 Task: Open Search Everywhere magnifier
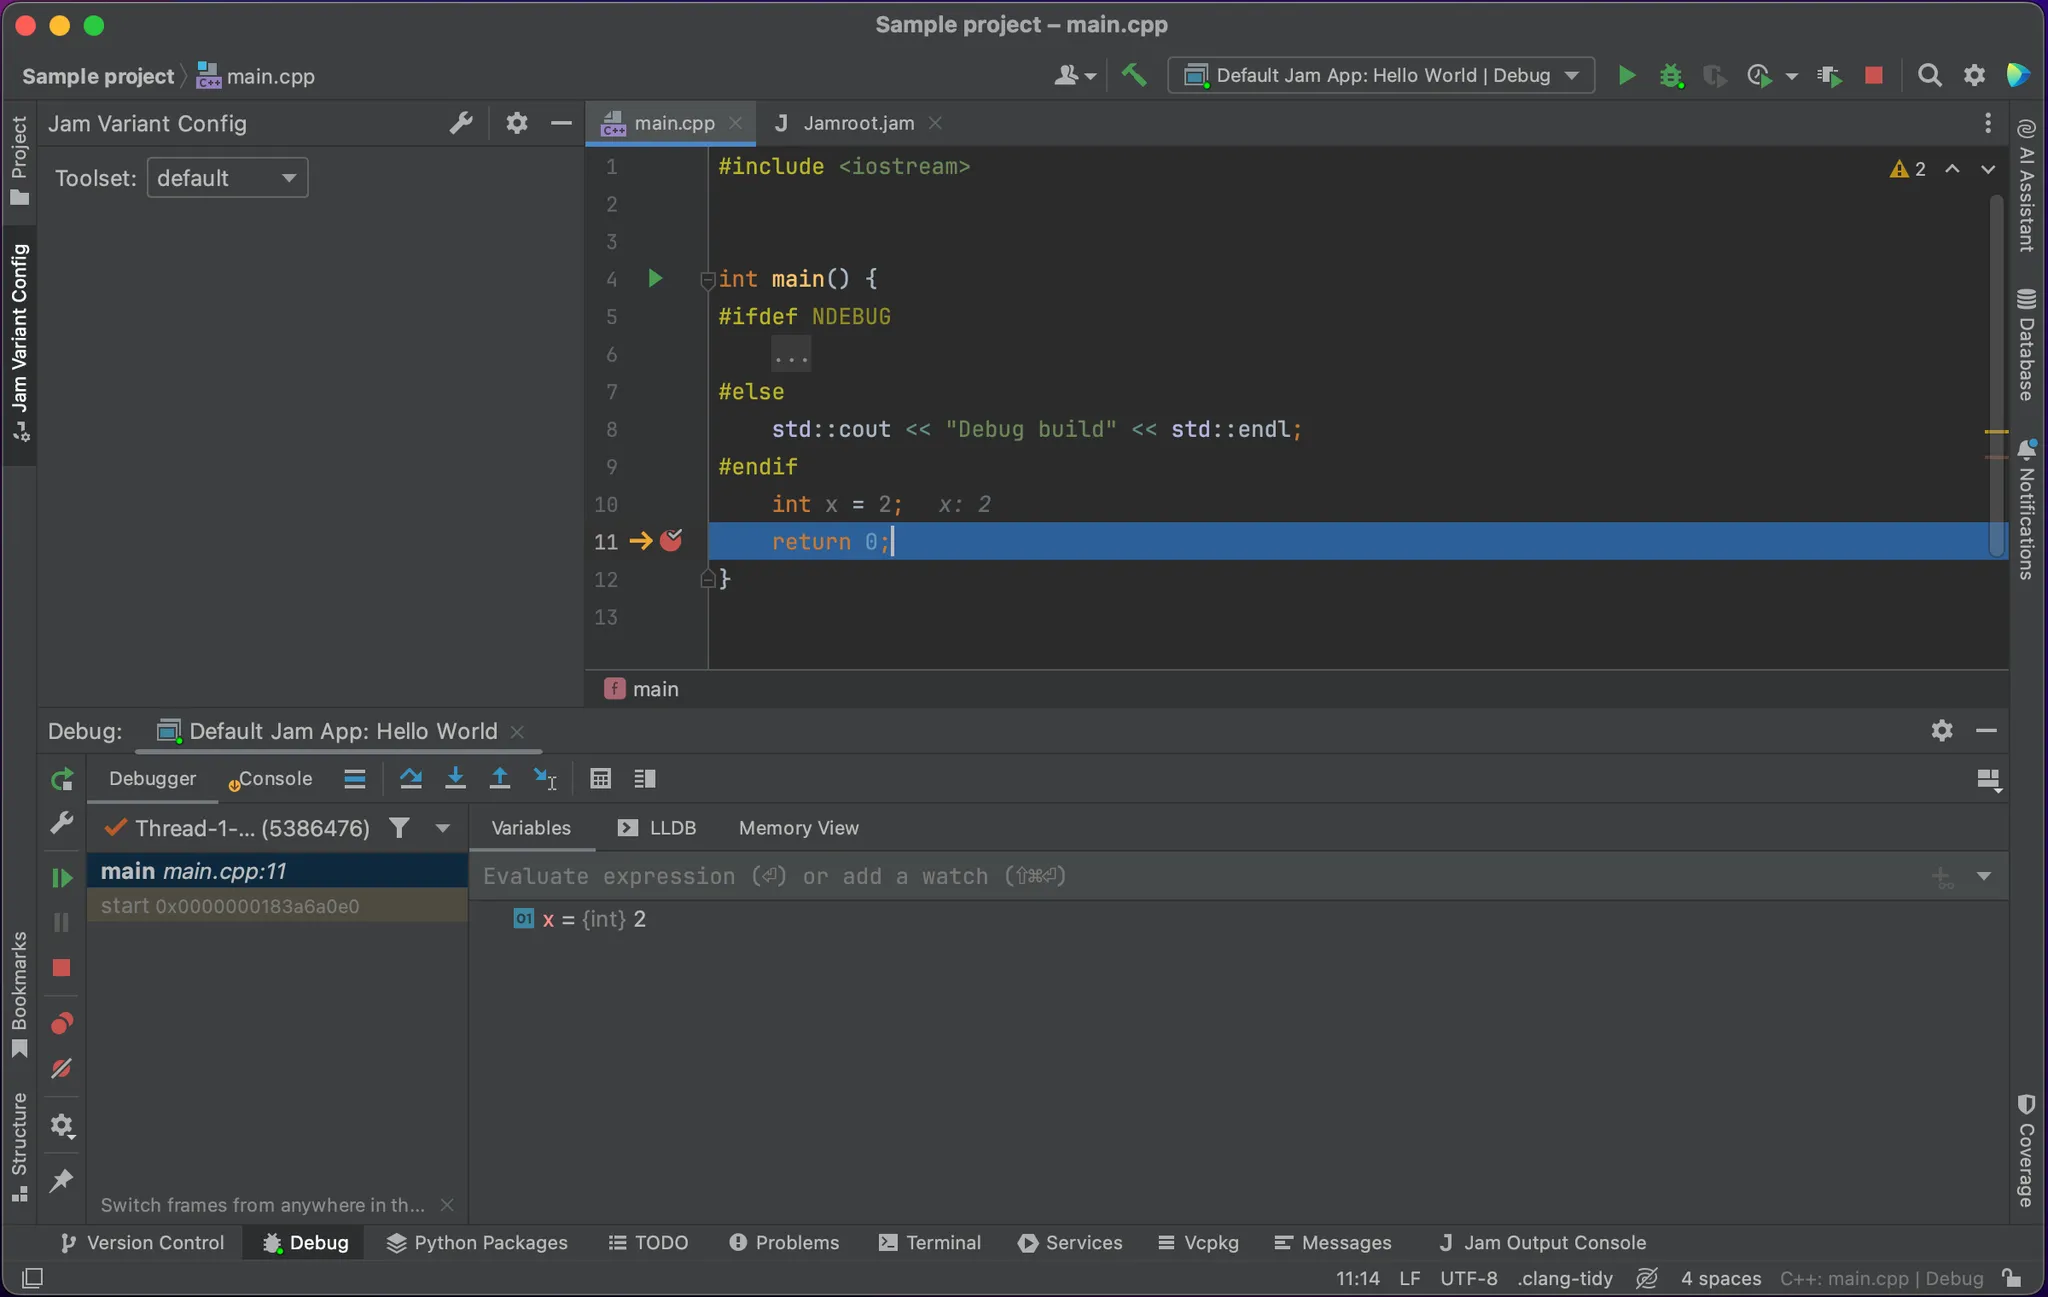pyautogui.click(x=1929, y=75)
